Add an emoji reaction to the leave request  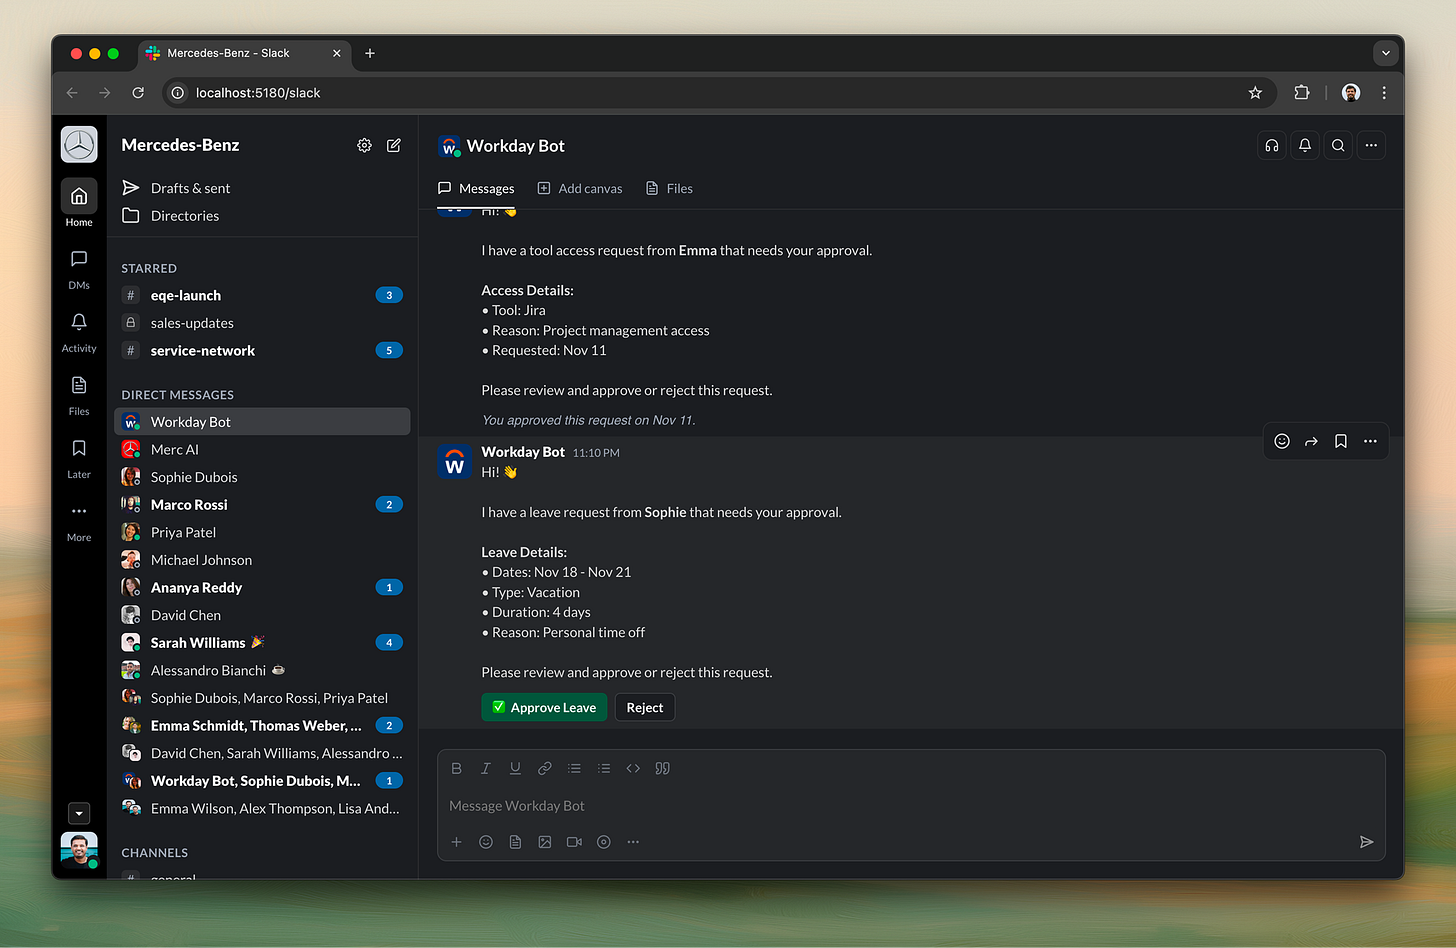1281,440
